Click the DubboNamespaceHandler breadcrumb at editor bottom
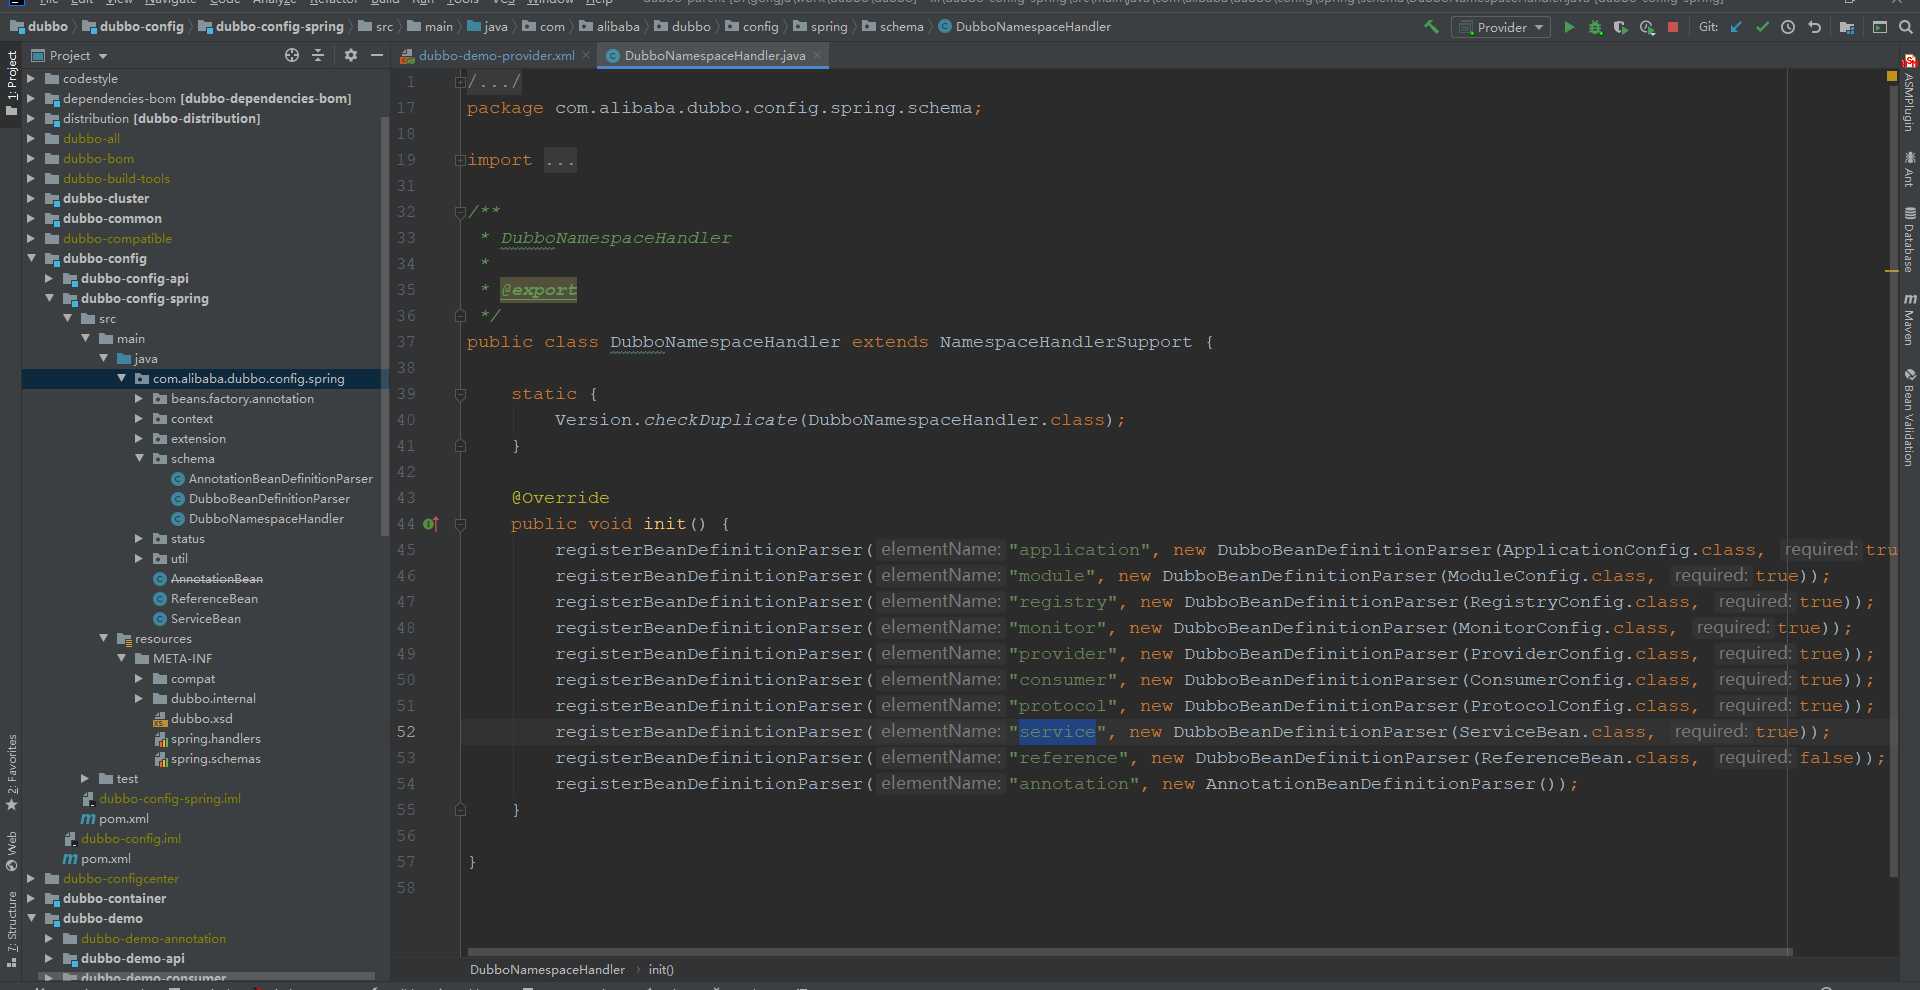The height and width of the screenshot is (990, 1920). coord(547,969)
